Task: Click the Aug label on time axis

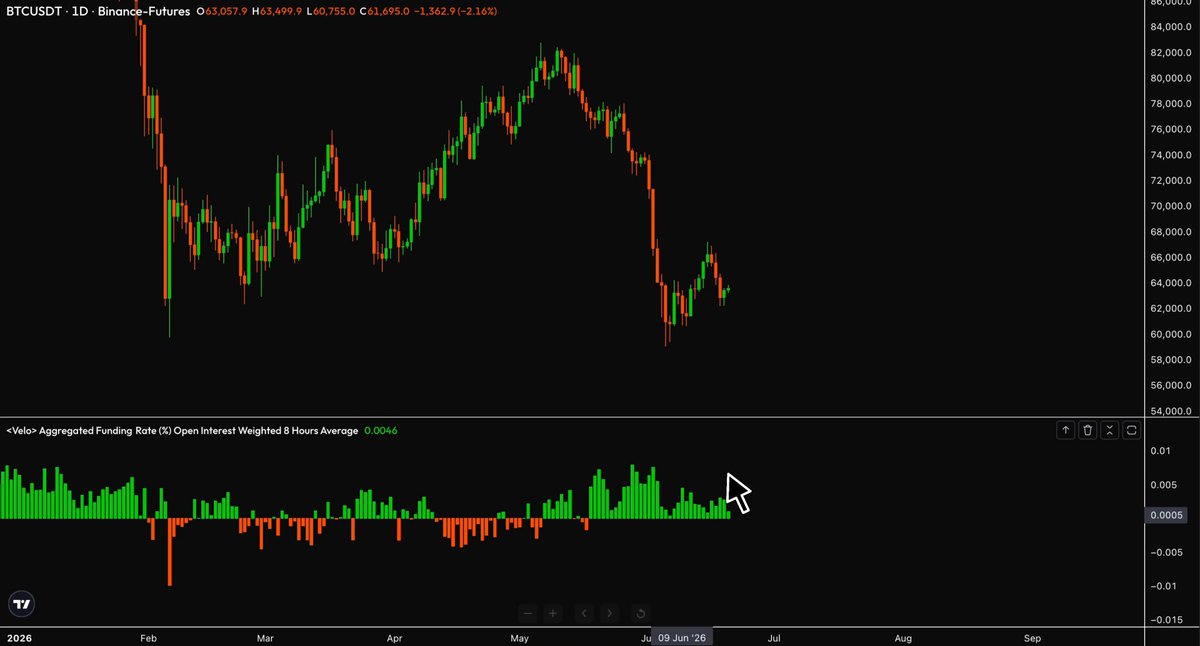Action: (903, 637)
